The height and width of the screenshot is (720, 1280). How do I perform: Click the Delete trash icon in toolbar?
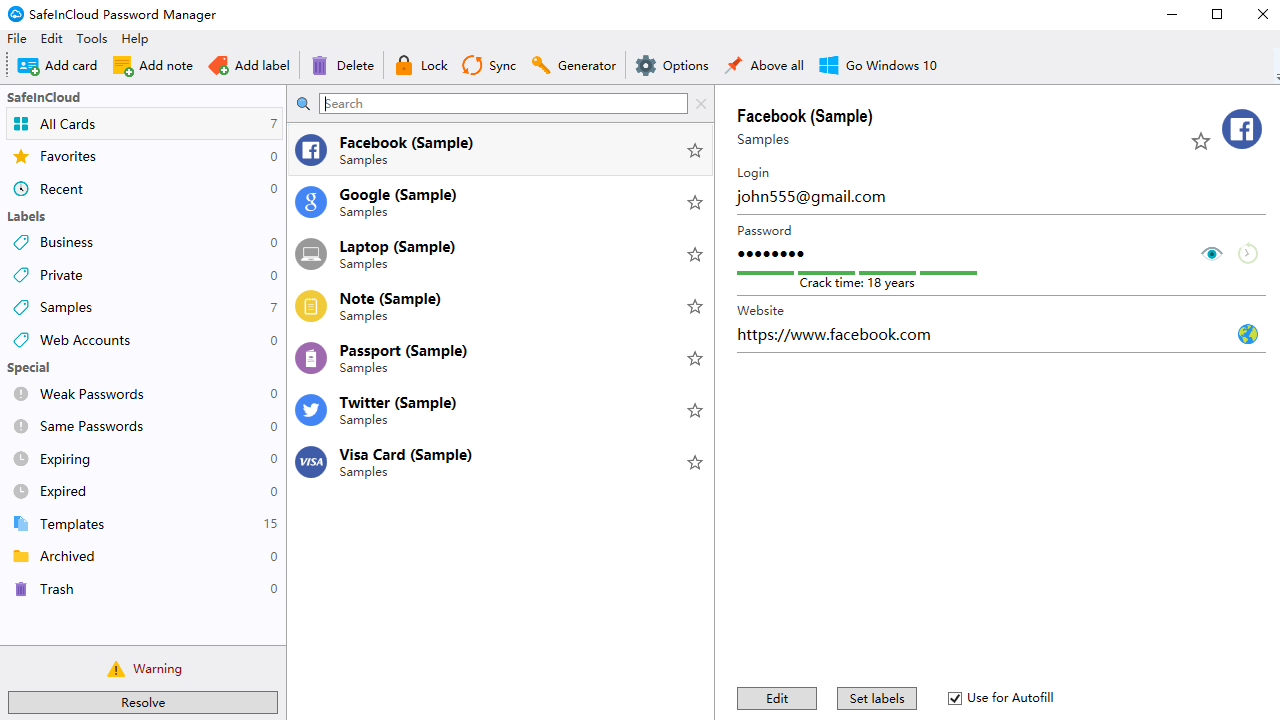(x=320, y=66)
